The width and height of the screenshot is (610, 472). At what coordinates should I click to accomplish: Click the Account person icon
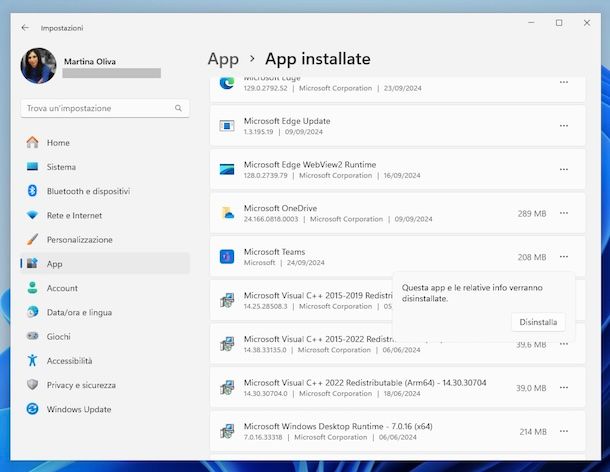(33, 288)
